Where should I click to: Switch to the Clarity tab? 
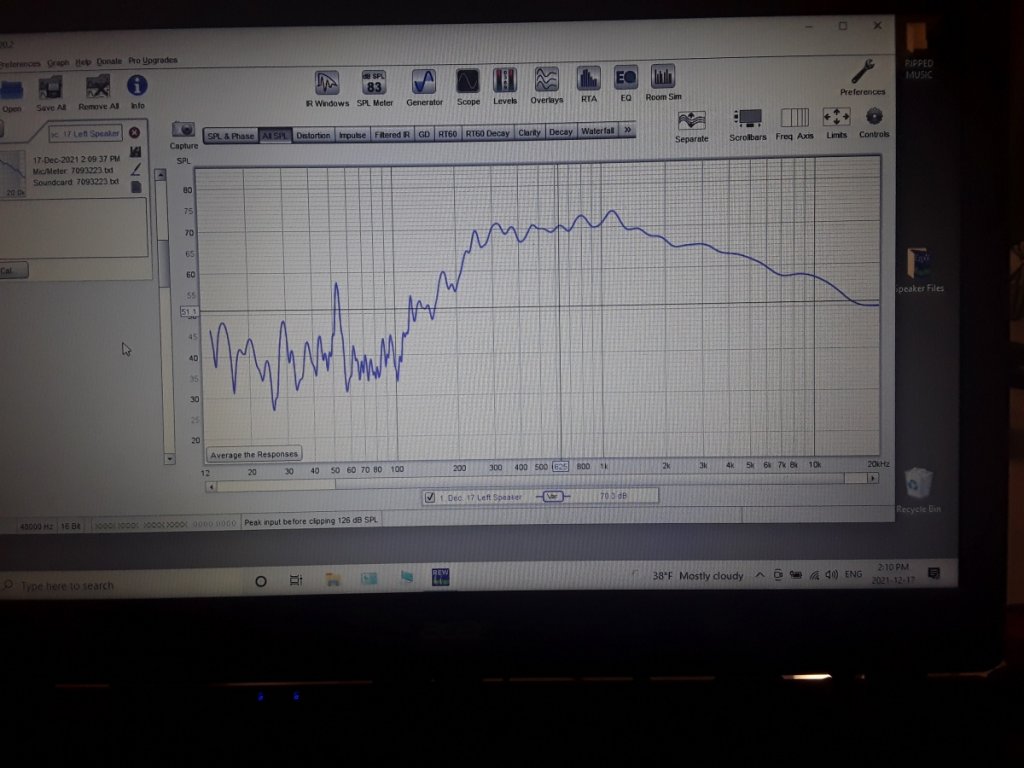(x=529, y=133)
